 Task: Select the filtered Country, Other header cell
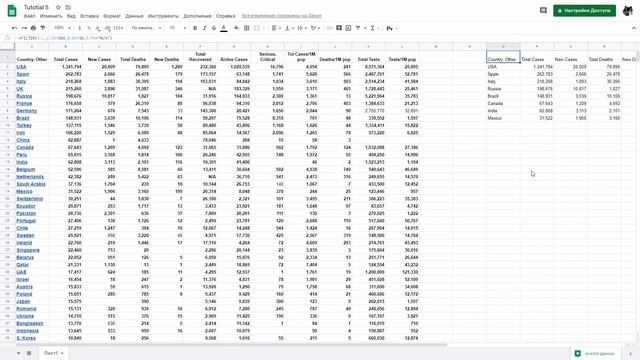click(503, 57)
